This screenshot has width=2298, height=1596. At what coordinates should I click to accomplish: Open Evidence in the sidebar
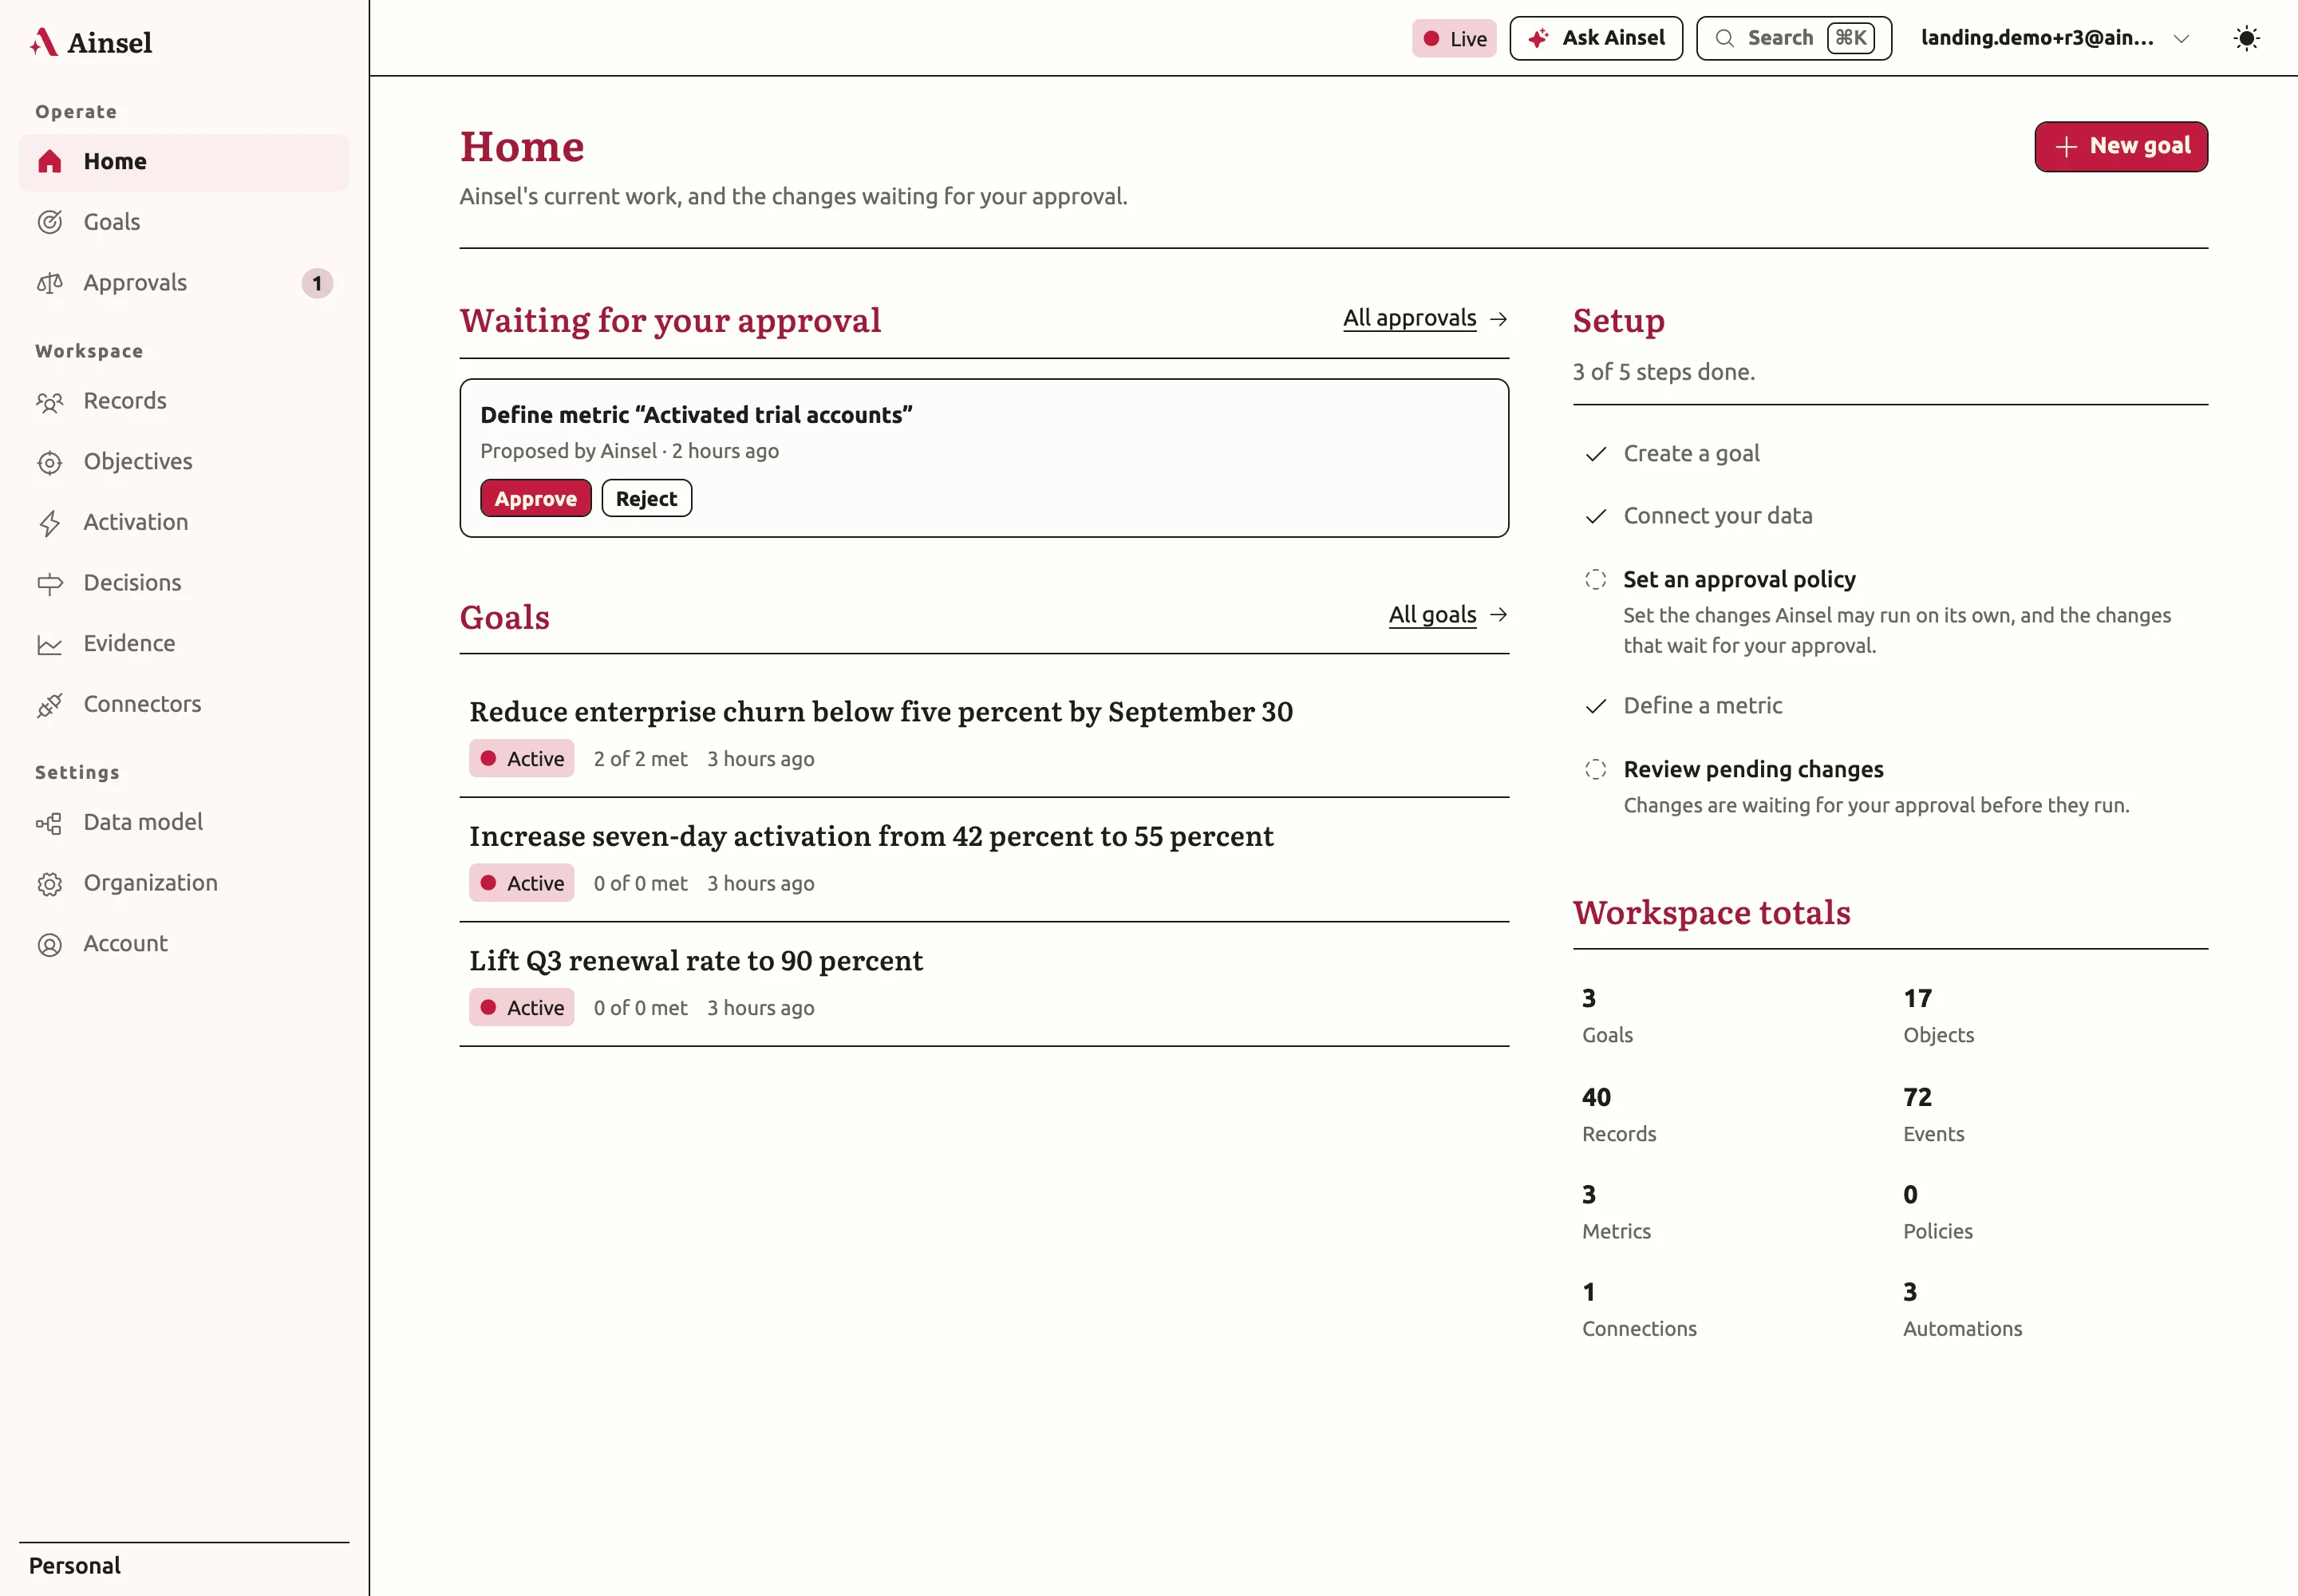184,643
